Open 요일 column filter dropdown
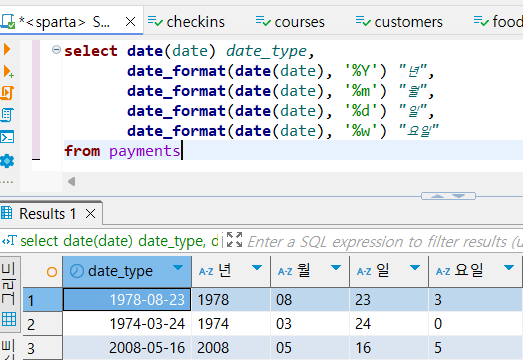 [x=509, y=268]
